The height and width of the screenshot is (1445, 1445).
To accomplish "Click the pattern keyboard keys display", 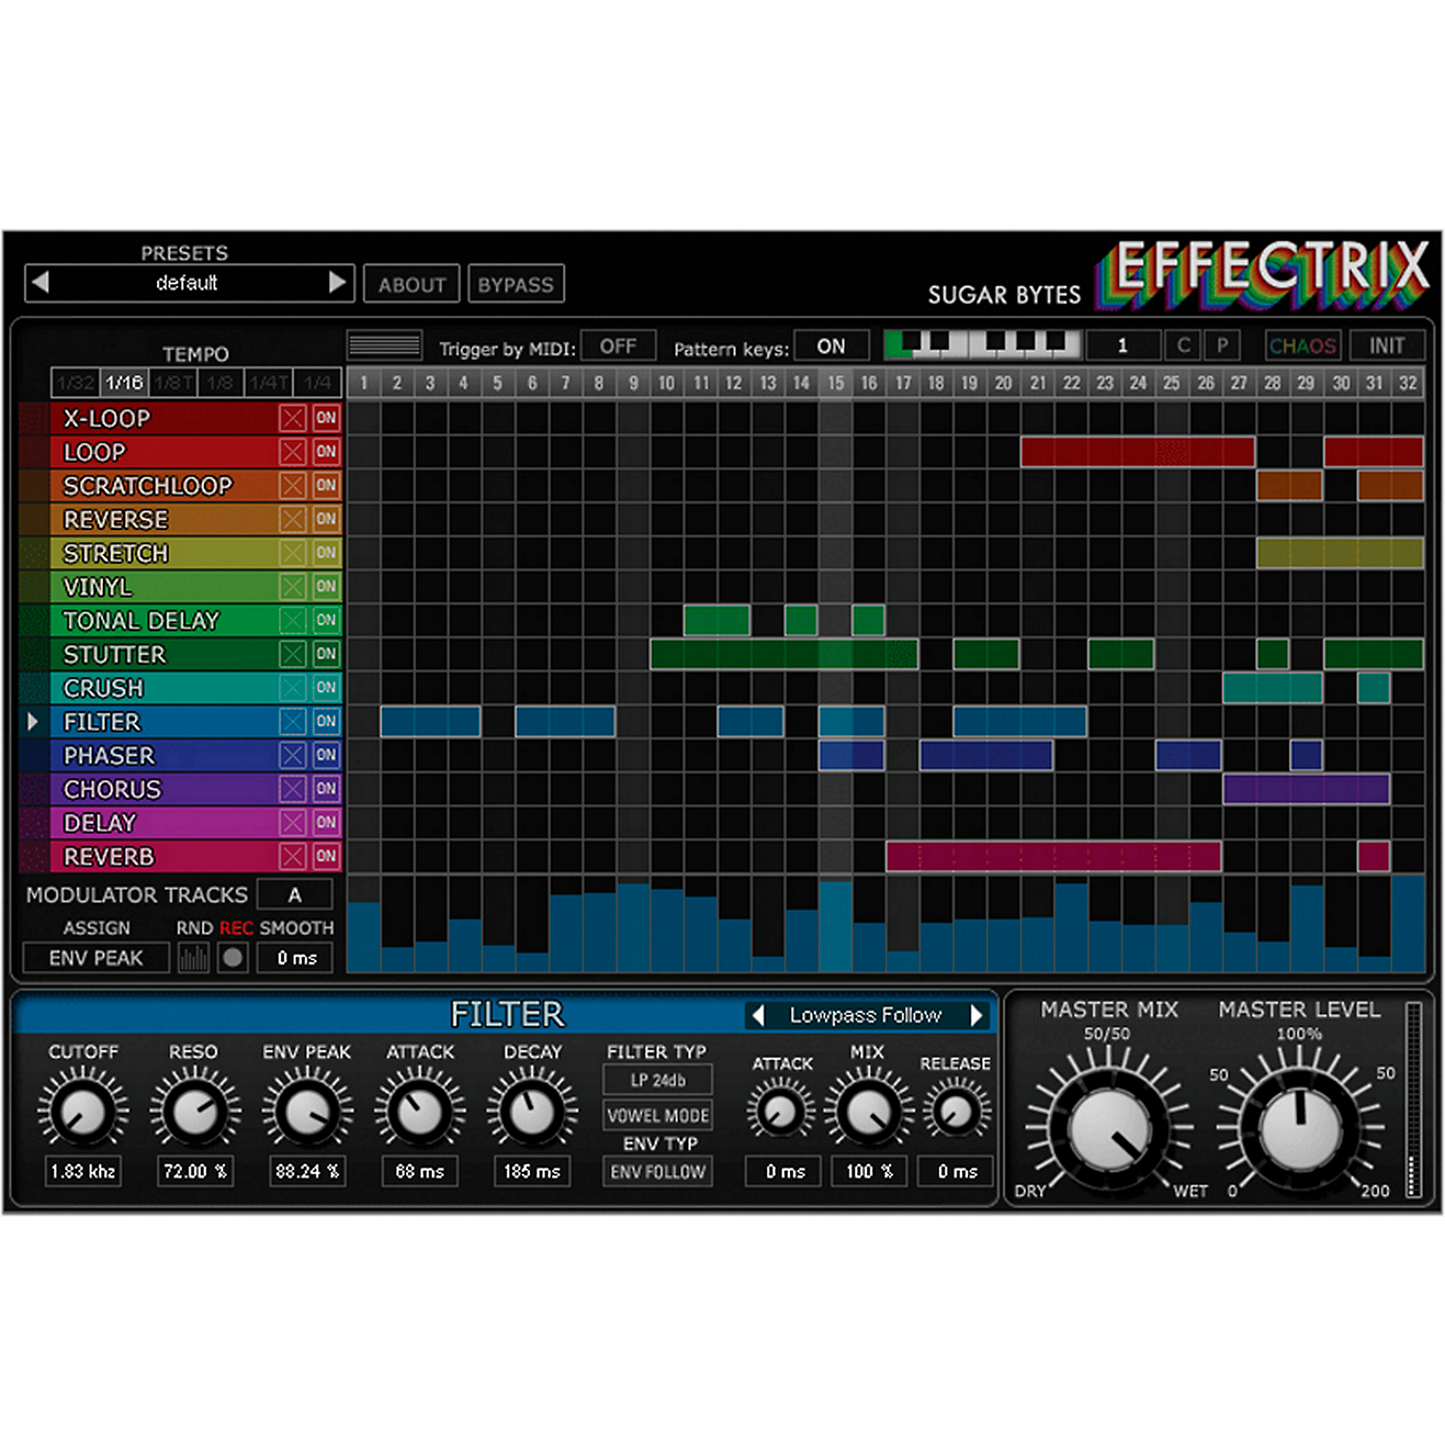I will click(982, 345).
